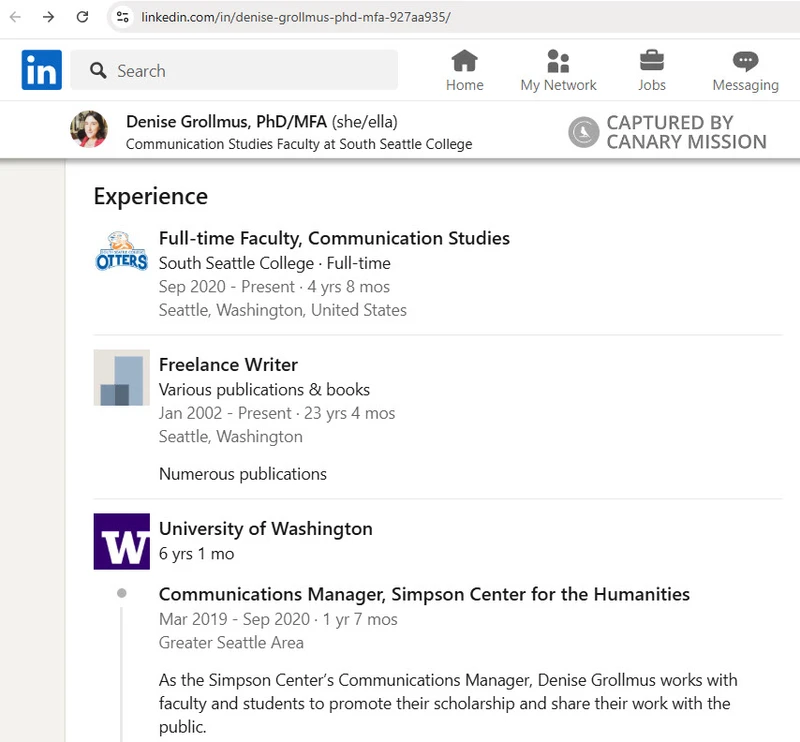Image resolution: width=800 pixels, height=742 pixels.
Task: Open the Freelance Writer position title
Action: coord(228,365)
